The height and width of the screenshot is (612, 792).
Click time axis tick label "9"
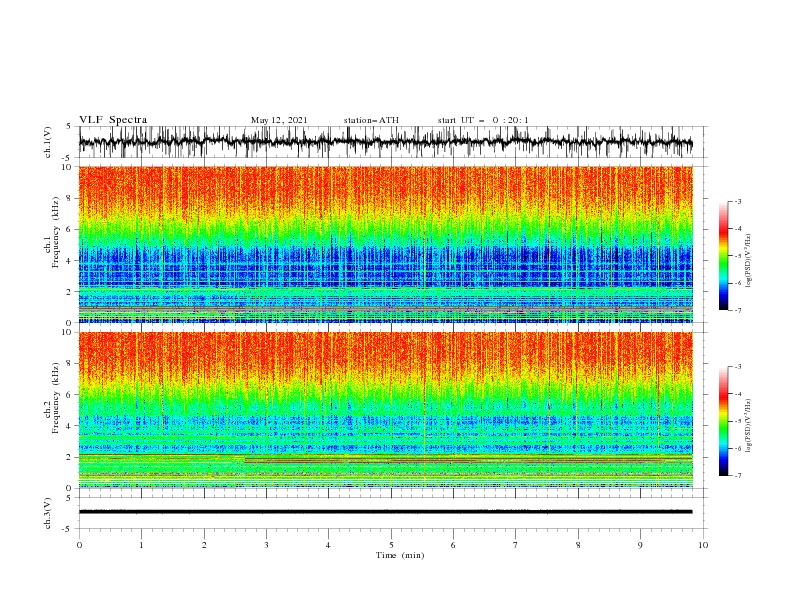[x=640, y=545]
